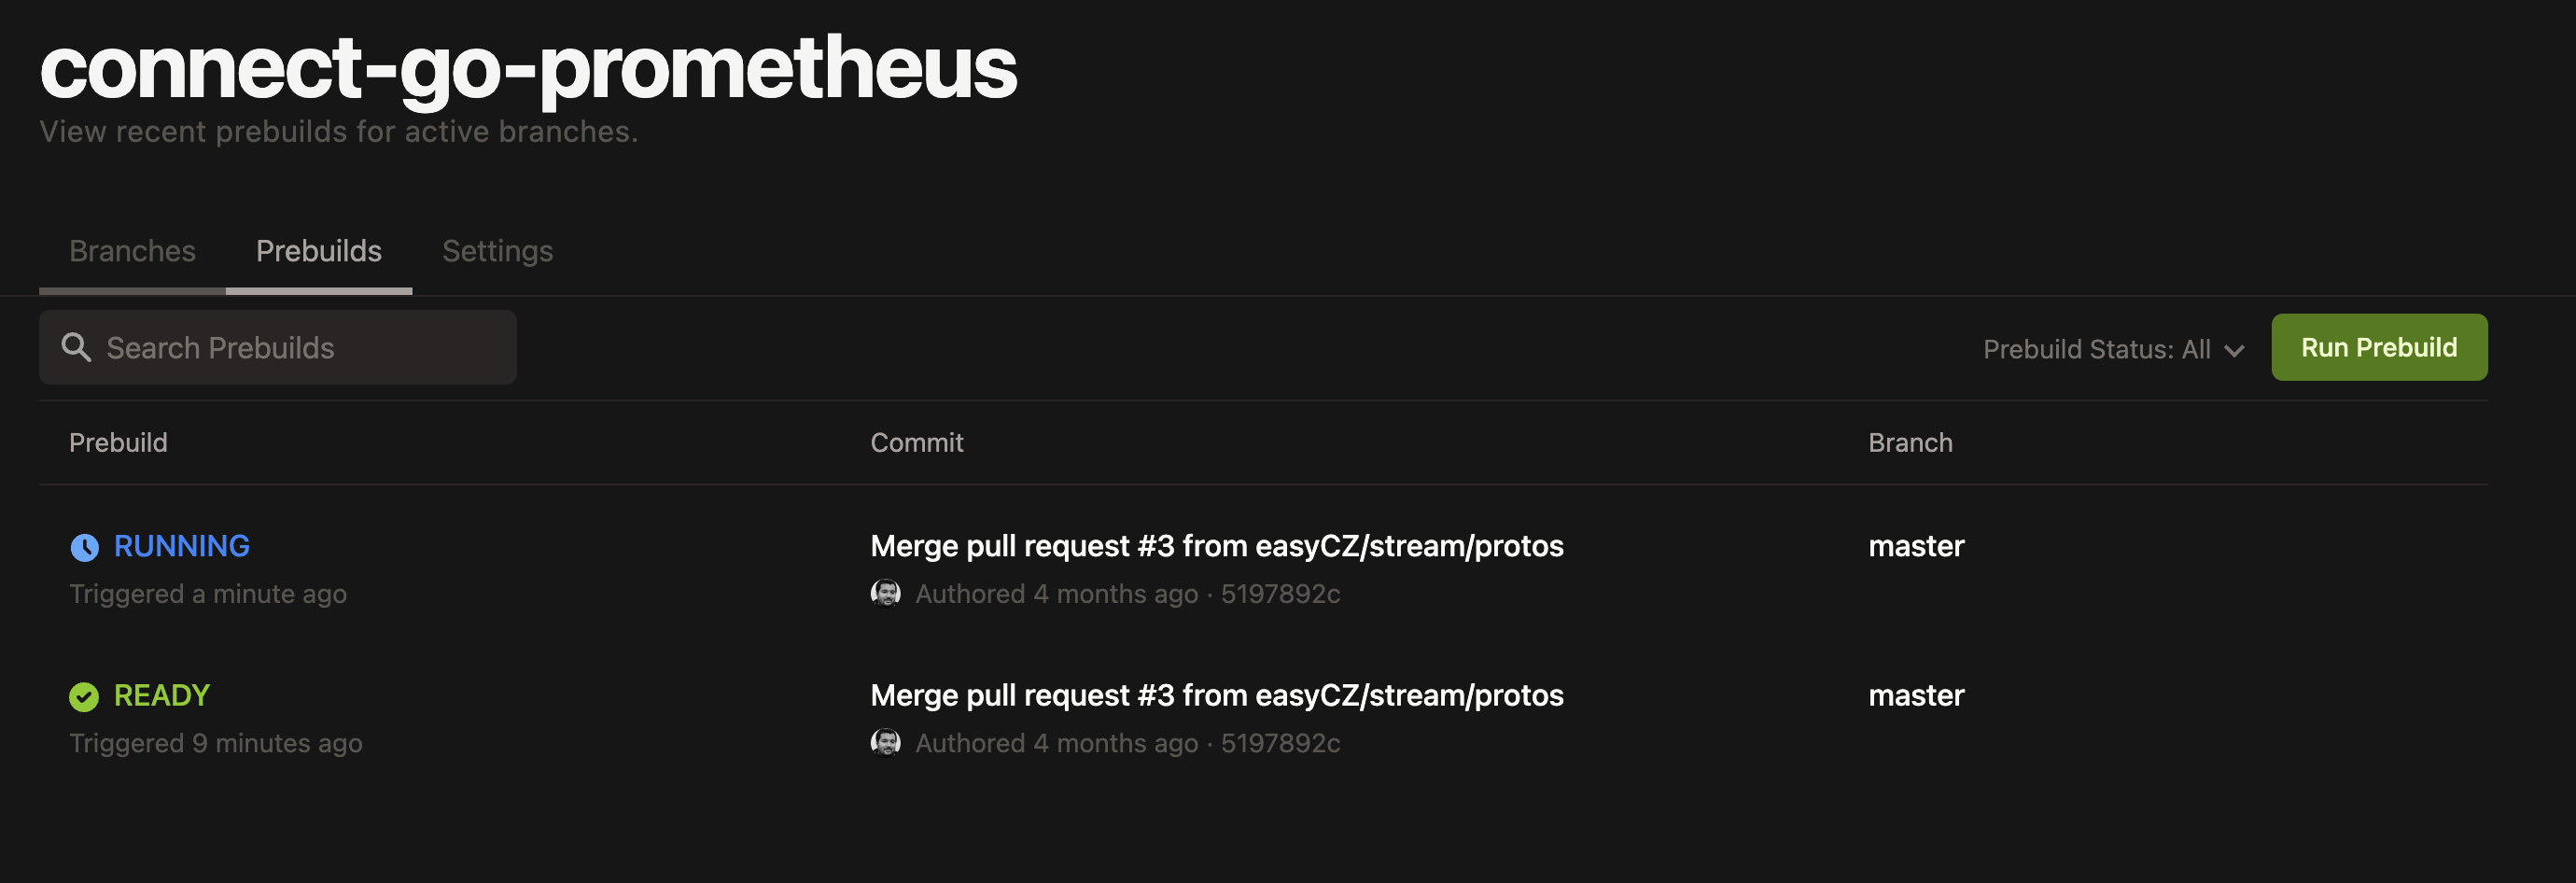Screen dimensions: 2576x883
Task: Click the author avatar on the RUNNING prebuild
Action: click(x=886, y=593)
